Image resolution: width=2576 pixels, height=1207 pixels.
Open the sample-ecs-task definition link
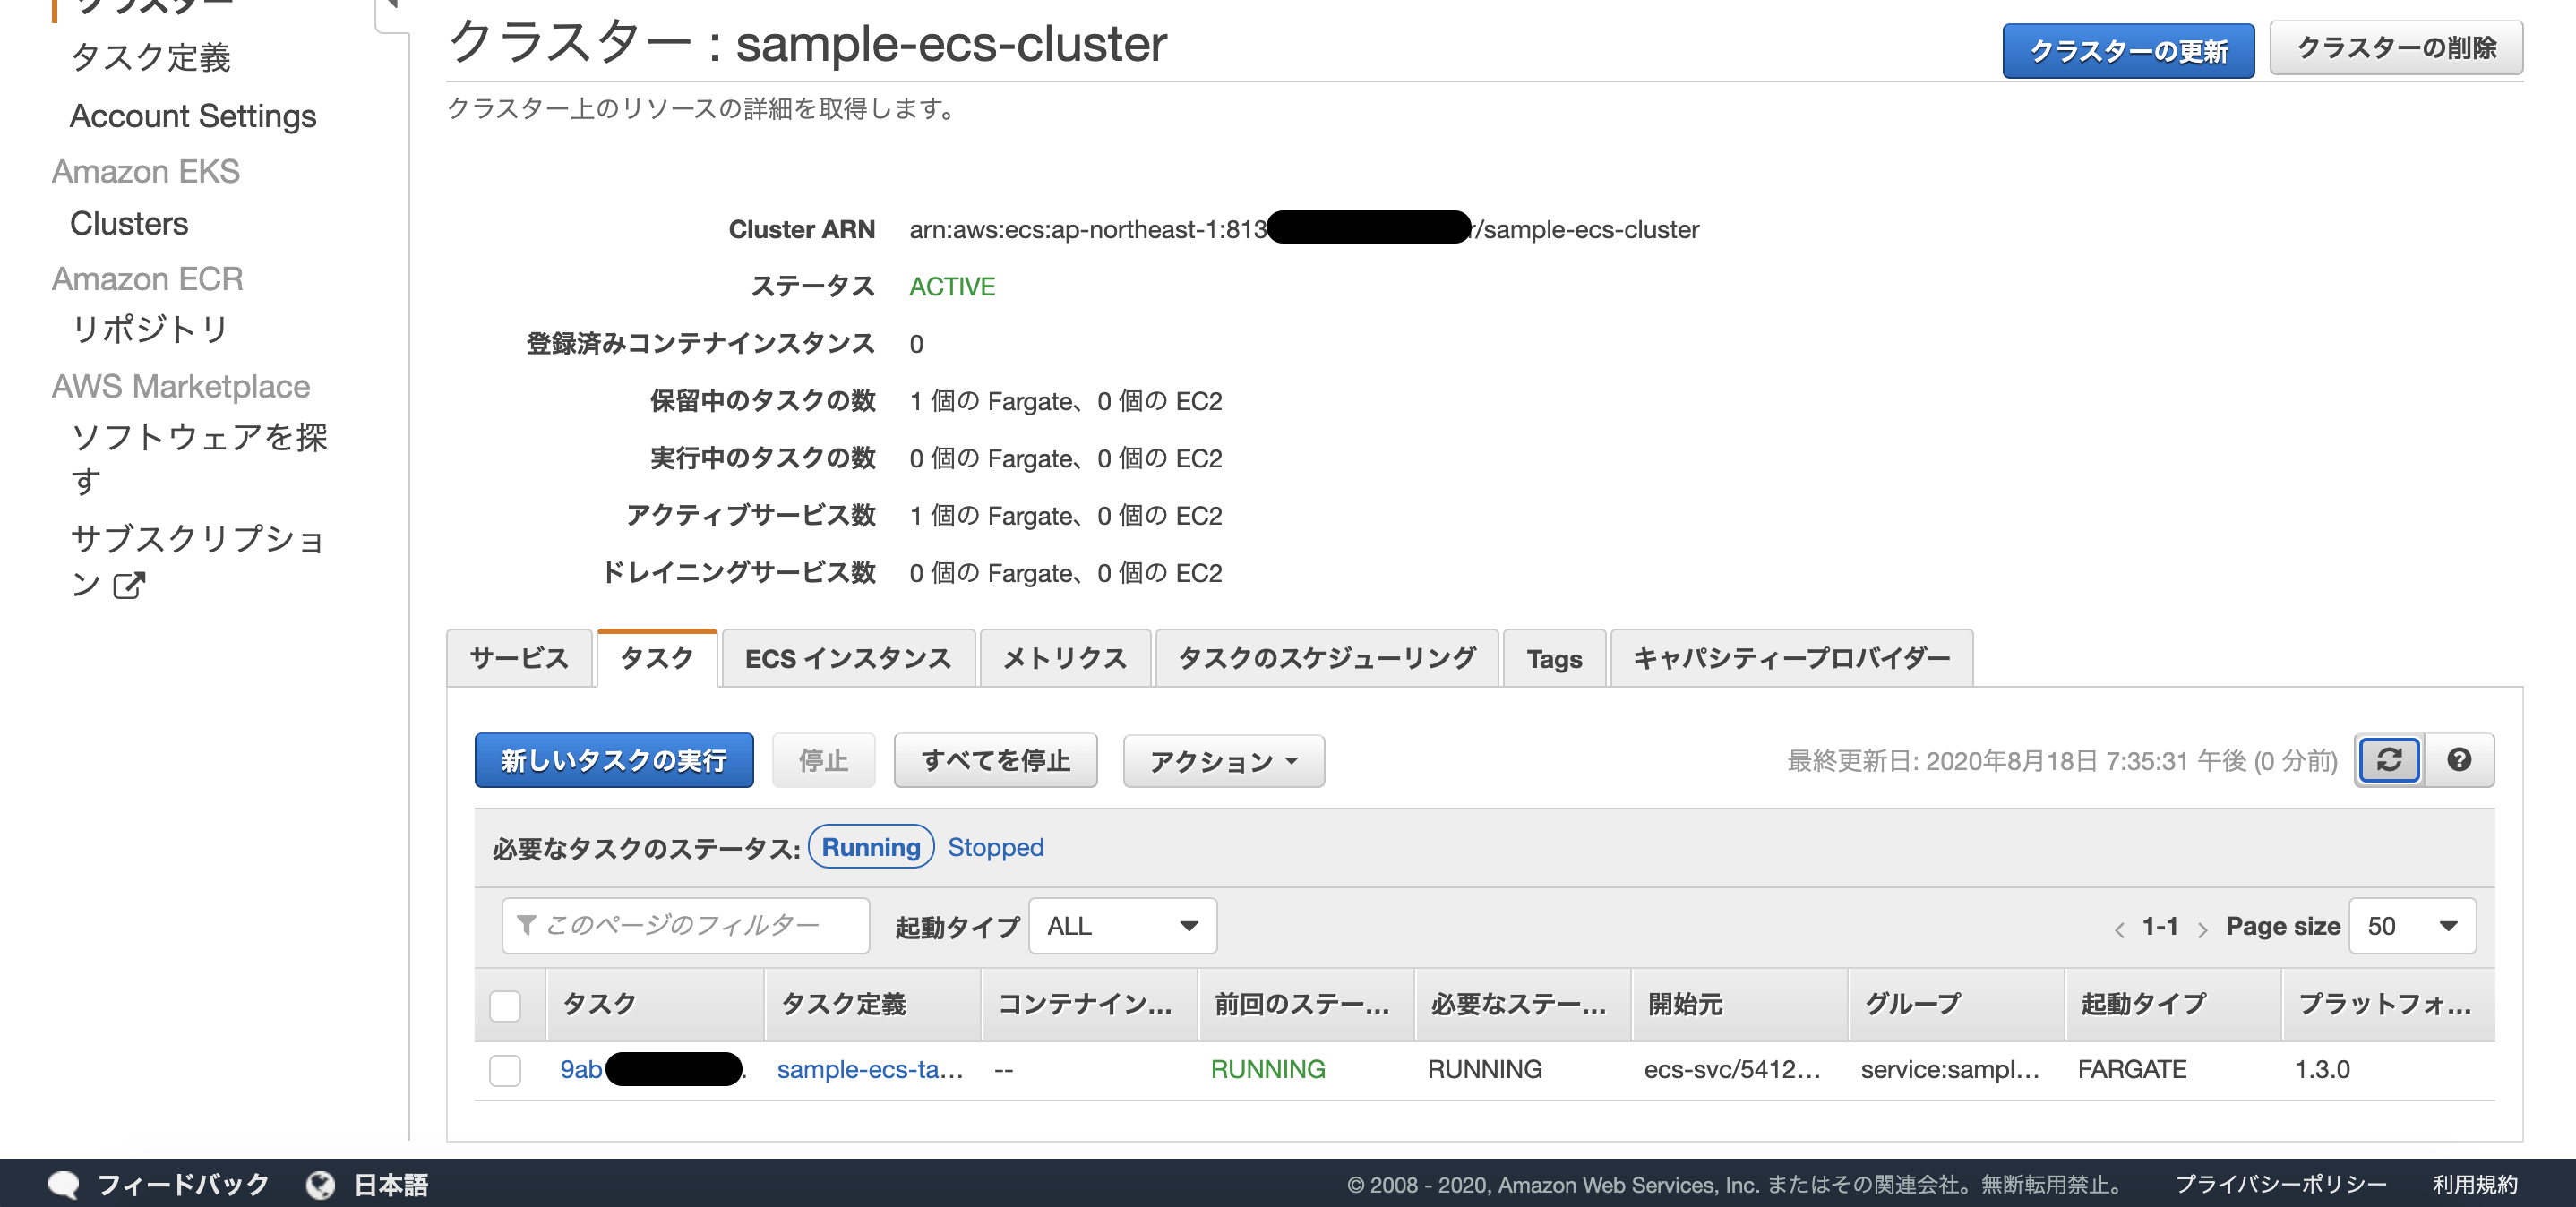pos(869,1069)
